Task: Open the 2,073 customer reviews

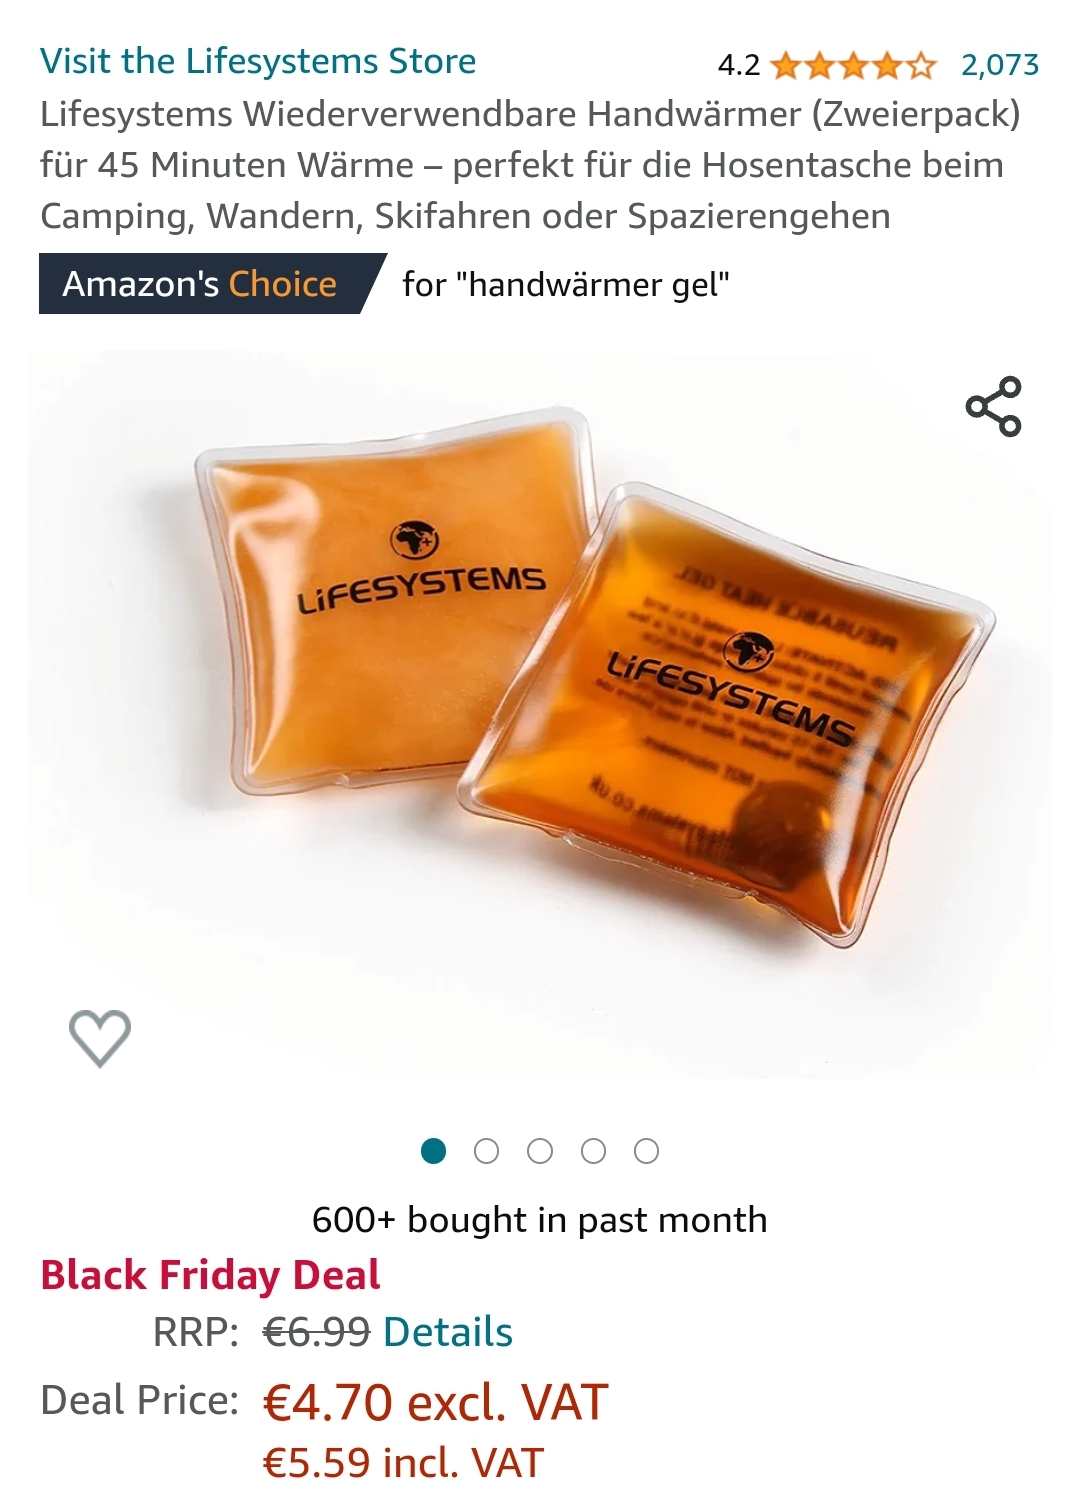Action: point(1000,65)
